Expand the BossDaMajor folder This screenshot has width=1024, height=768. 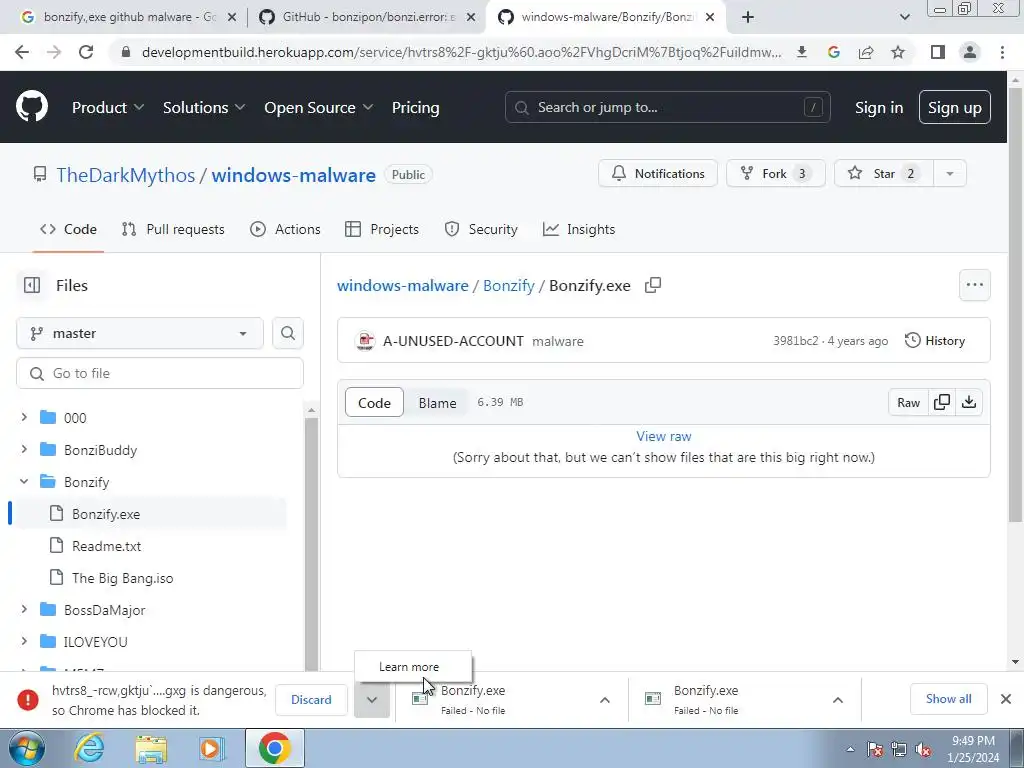[24, 609]
